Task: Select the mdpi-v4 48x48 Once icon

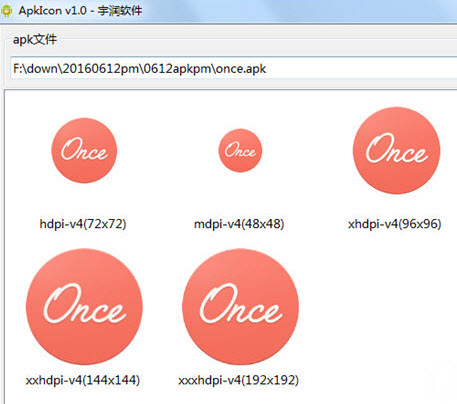Action: coord(240,150)
